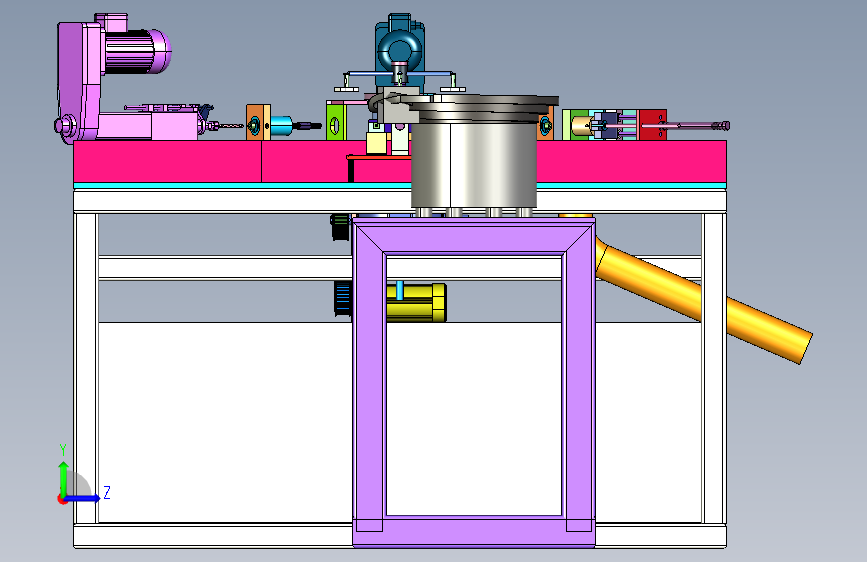Pick the yellow motor beneath the table
Image resolution: width=867 pixels, height=562 pixels.
click(416, 303)
